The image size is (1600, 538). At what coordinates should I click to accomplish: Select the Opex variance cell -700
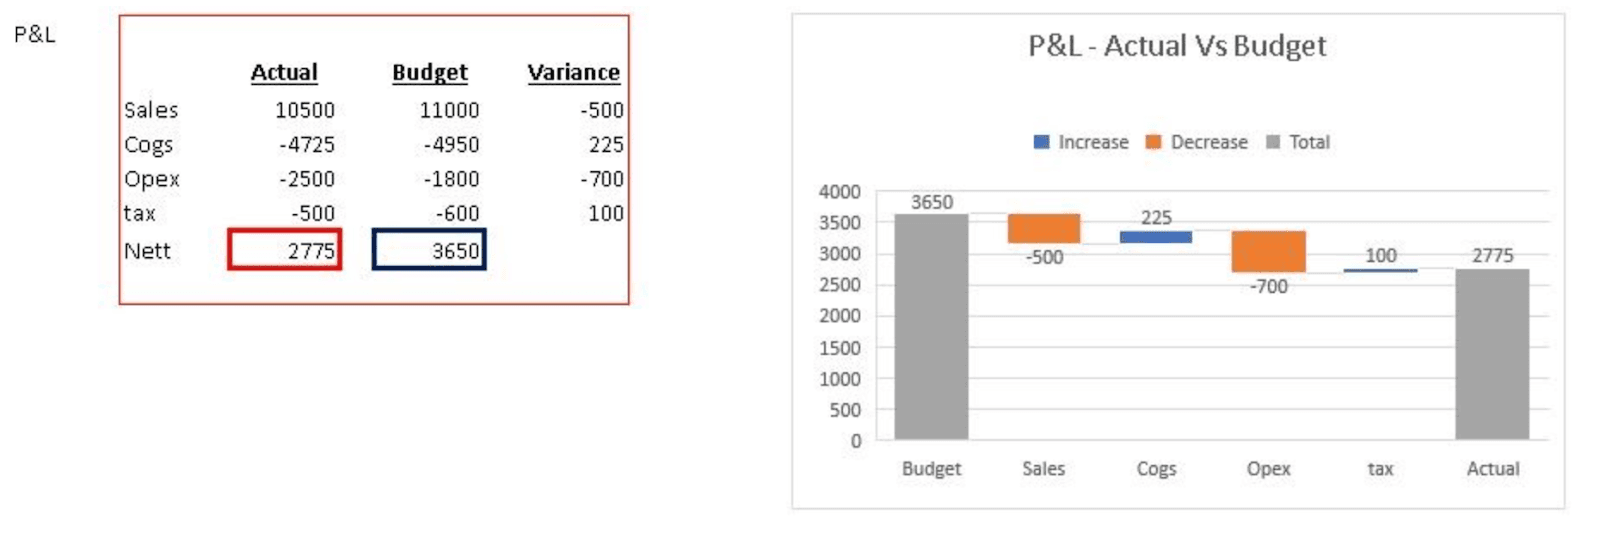point(602,179)
